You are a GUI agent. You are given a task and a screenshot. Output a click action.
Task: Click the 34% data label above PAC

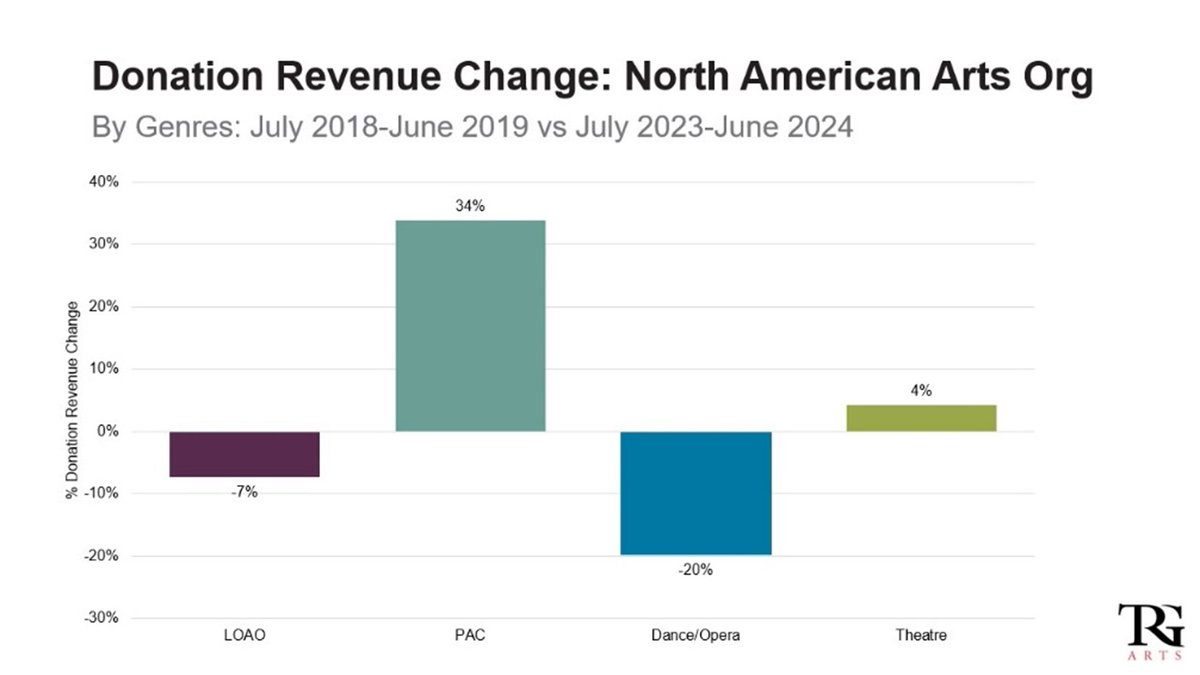pos(469,206)
